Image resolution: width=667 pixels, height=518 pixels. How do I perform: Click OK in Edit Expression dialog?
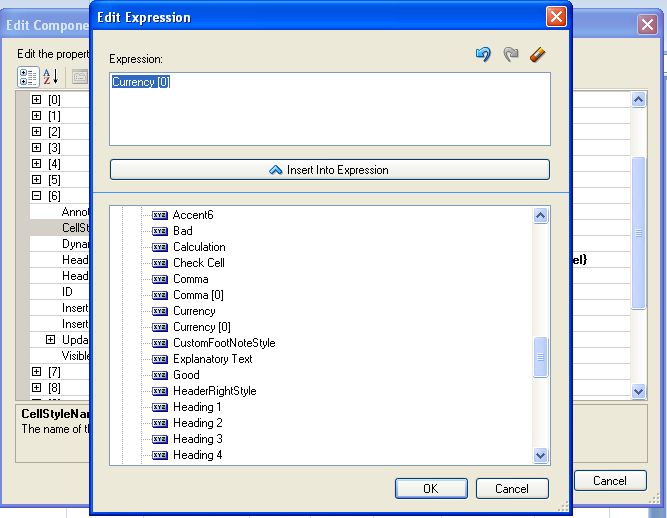click(431, 488)
